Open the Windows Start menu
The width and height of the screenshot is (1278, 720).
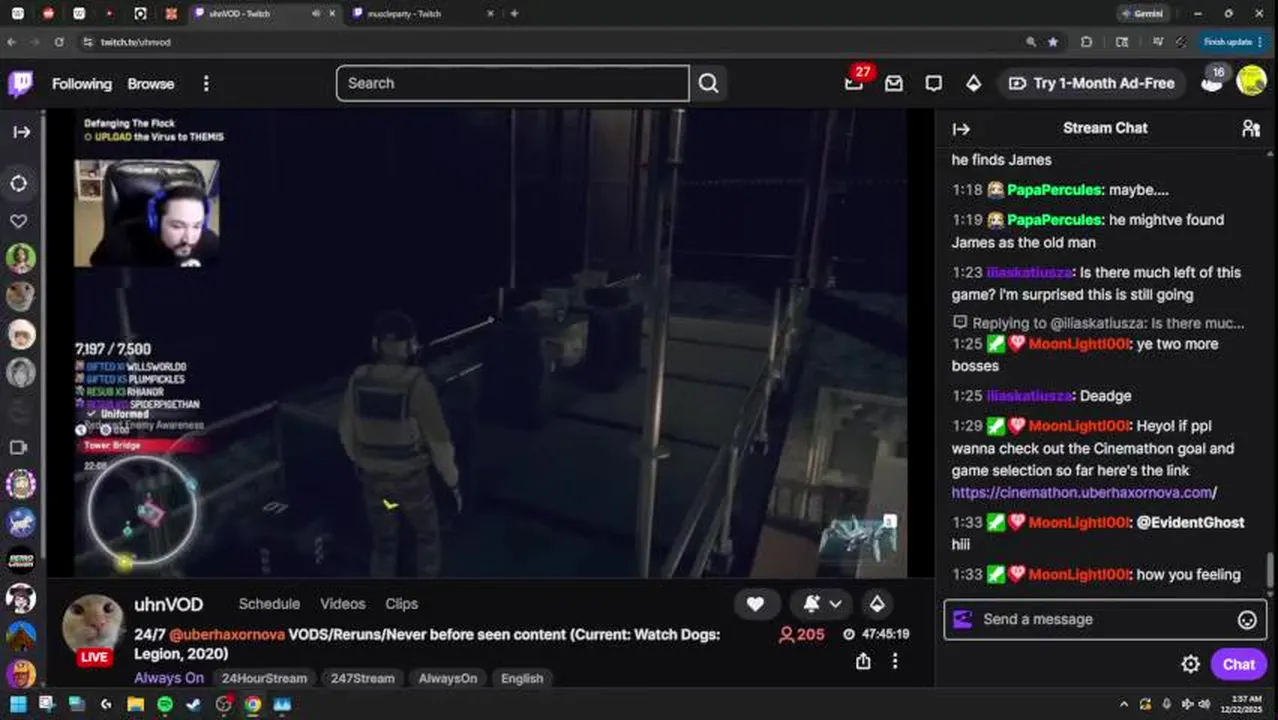18,704
